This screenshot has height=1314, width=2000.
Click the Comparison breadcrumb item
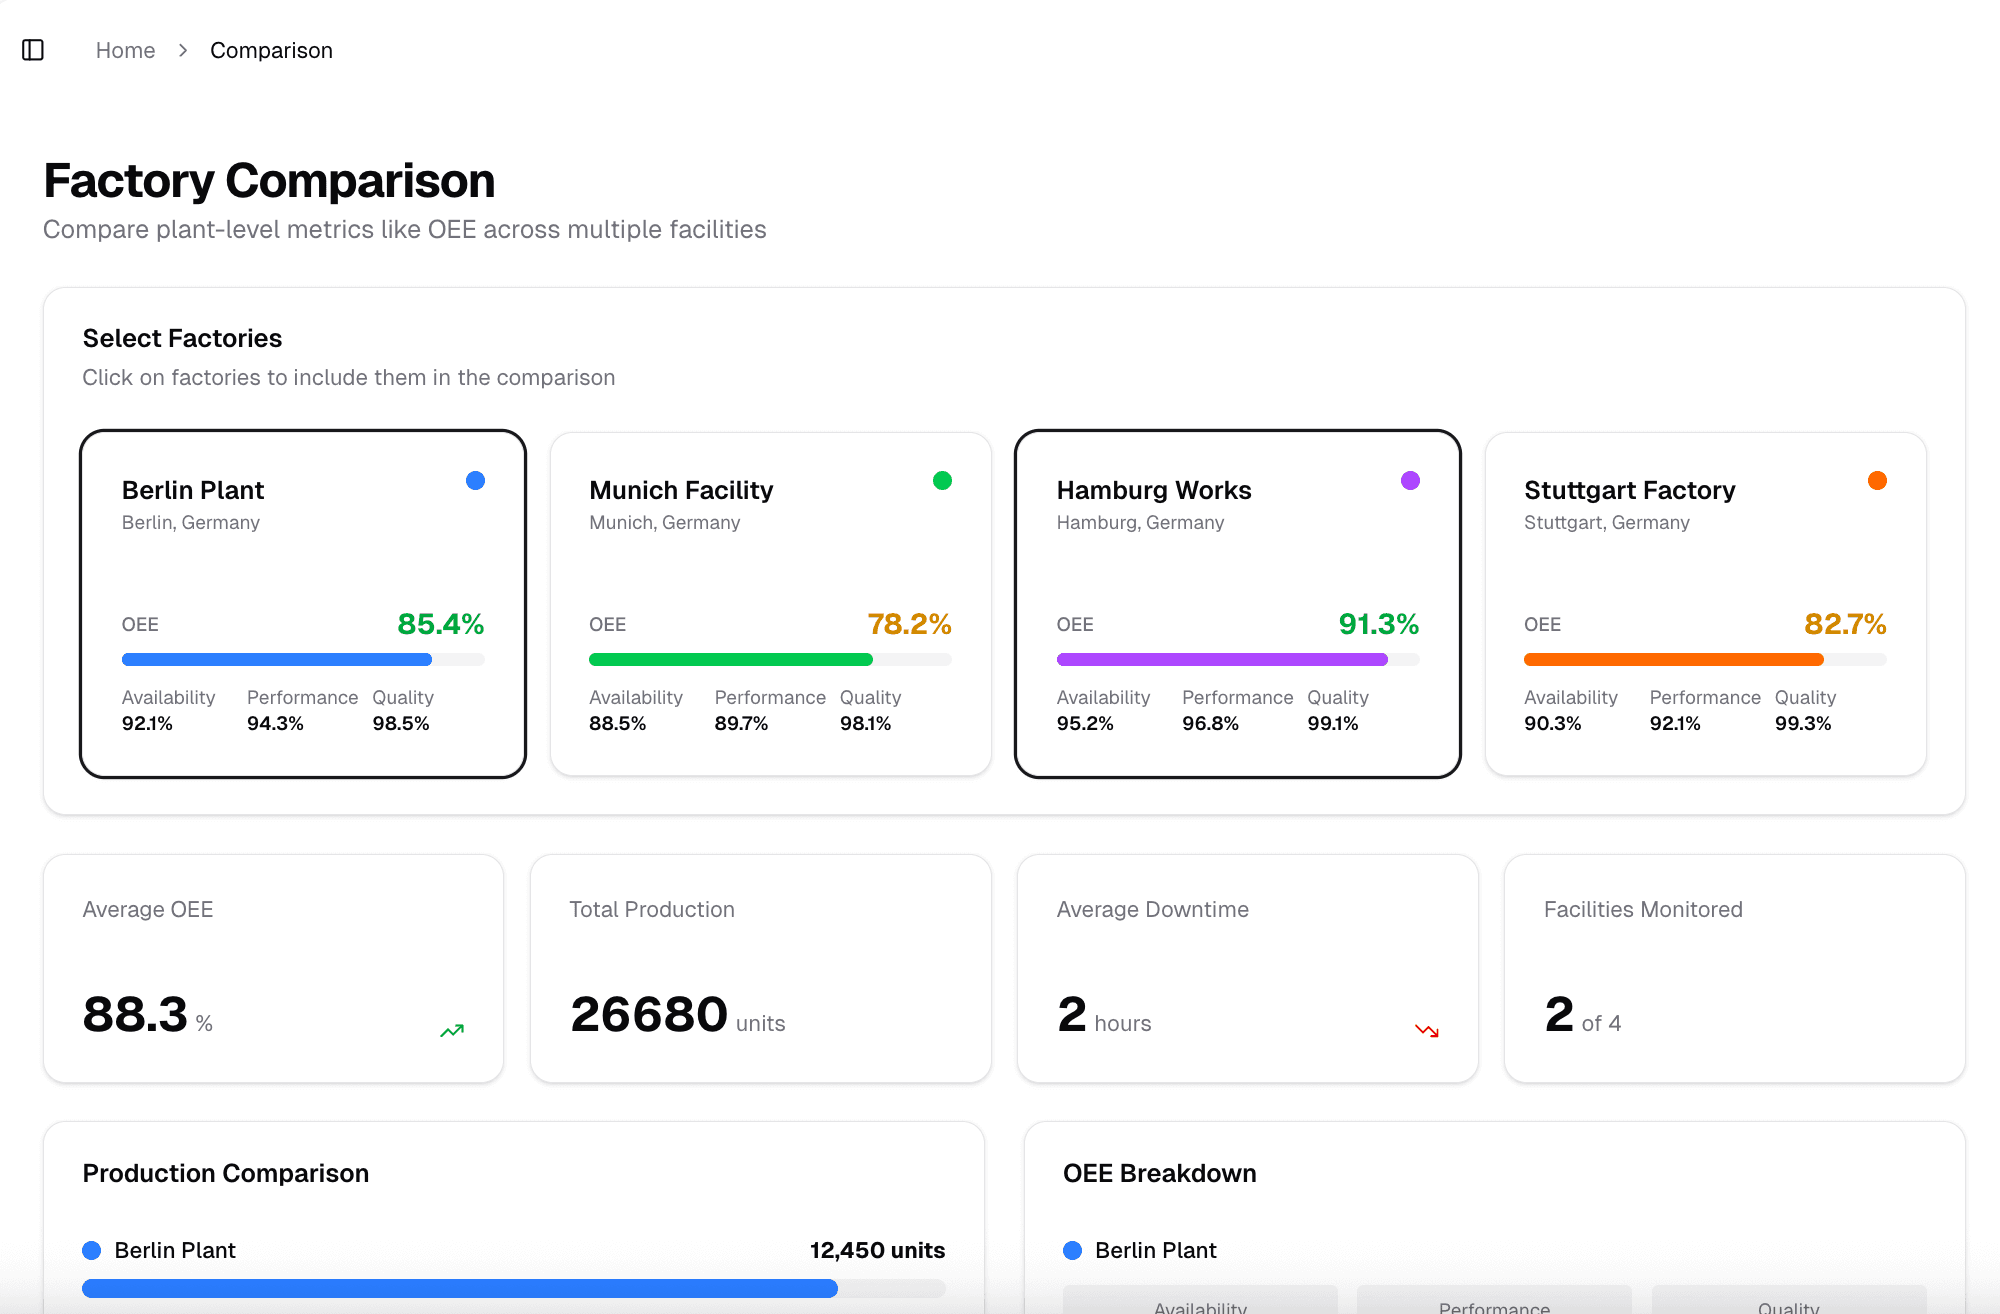tap(271, 50)
